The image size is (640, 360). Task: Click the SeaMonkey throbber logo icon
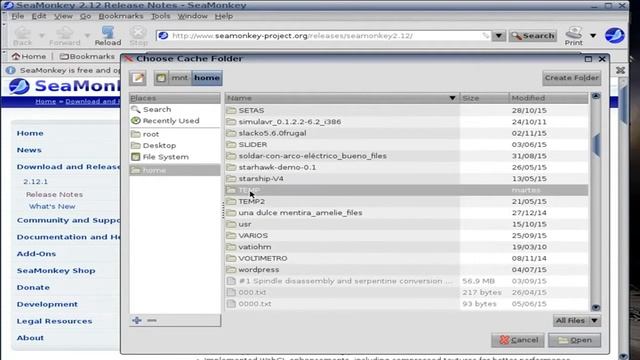(x=615, y=36)
